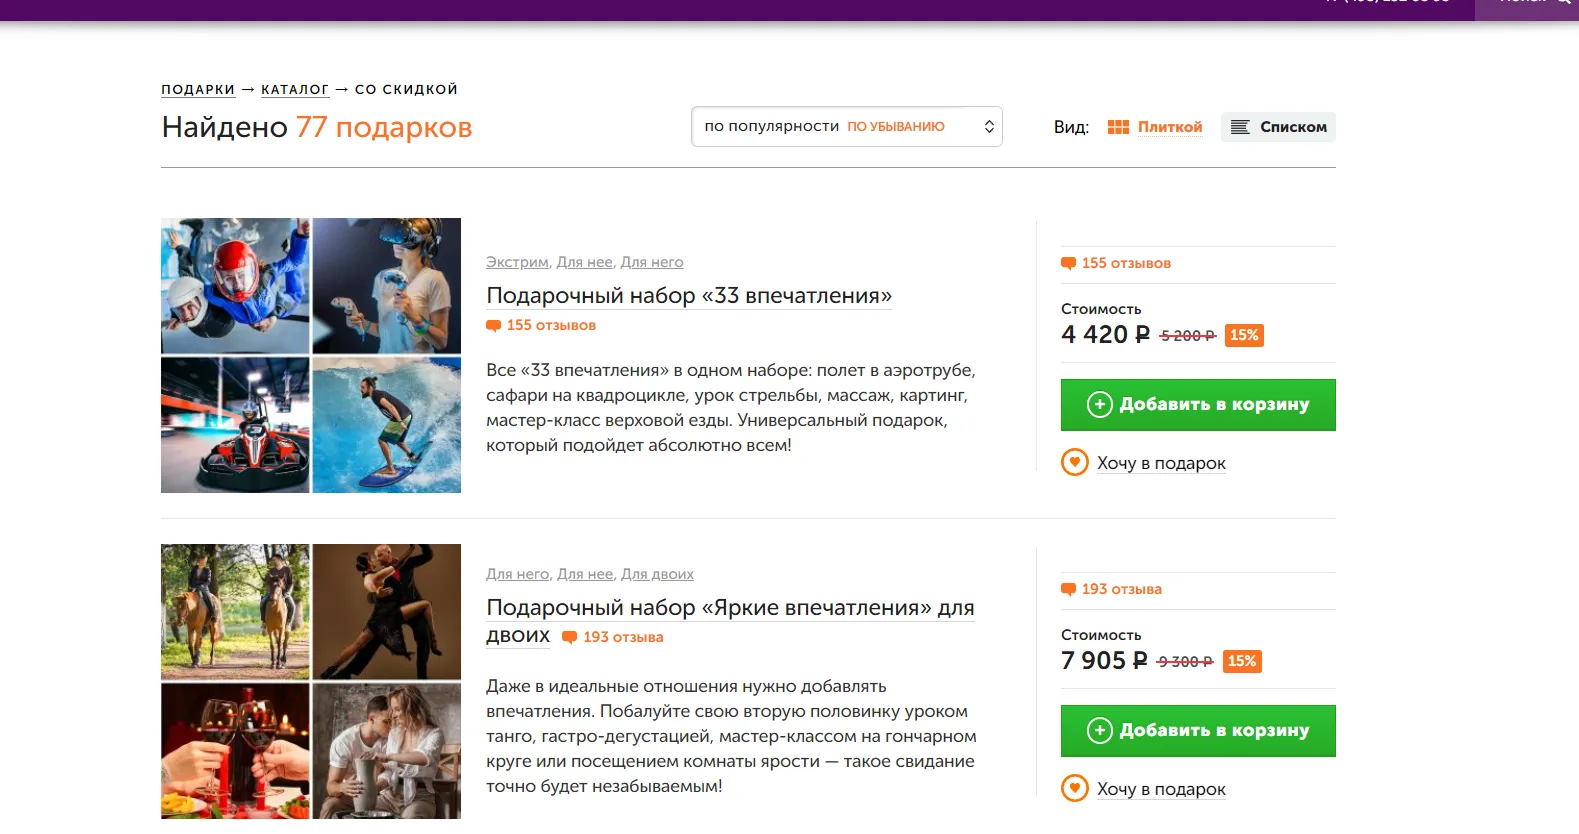Switch to tile view with the Плиткой grid icon
Image resolution: width=1579 pixels, height=834 pixels.
point(1118,127)
